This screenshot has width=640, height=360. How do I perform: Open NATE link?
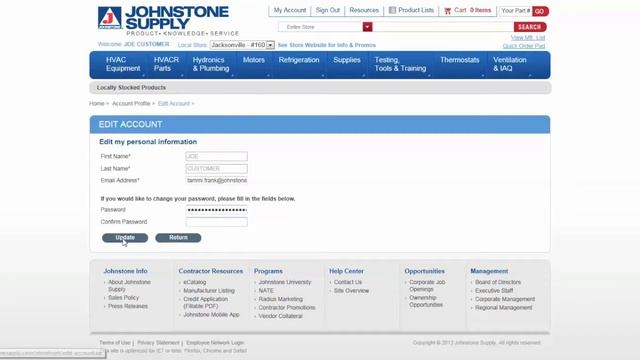tap(266, 291)
